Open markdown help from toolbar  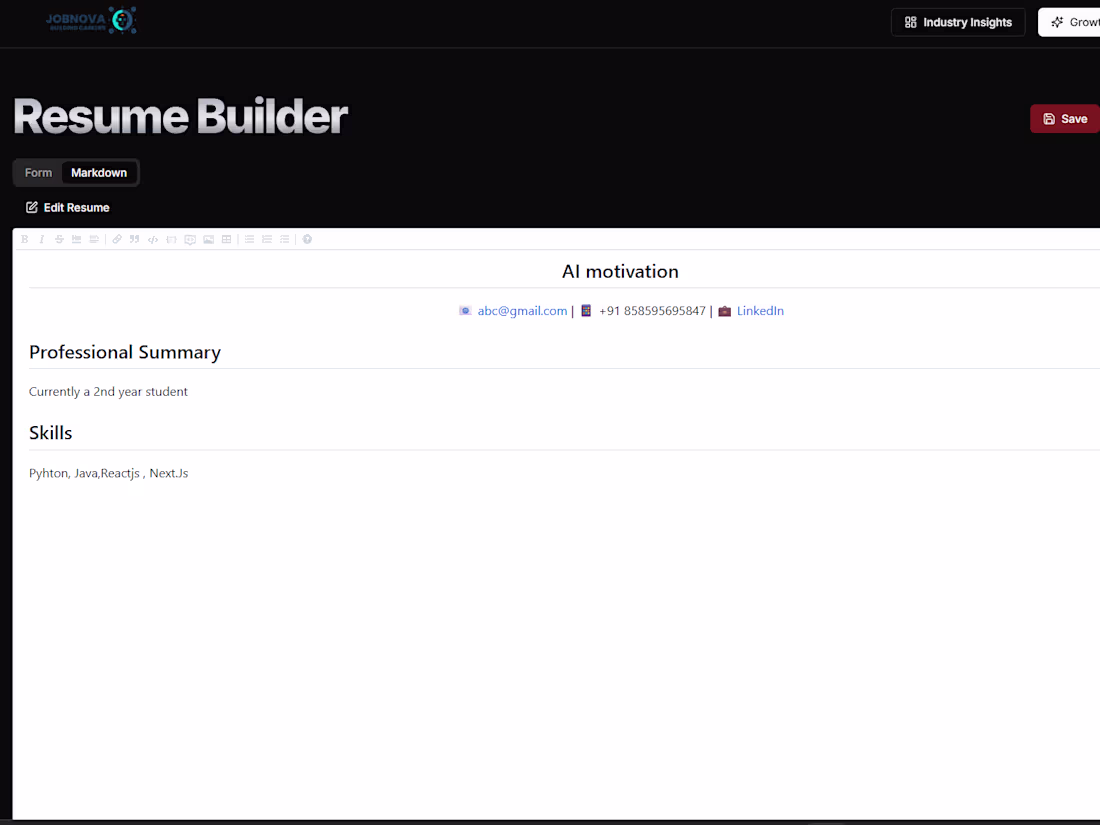307,239
